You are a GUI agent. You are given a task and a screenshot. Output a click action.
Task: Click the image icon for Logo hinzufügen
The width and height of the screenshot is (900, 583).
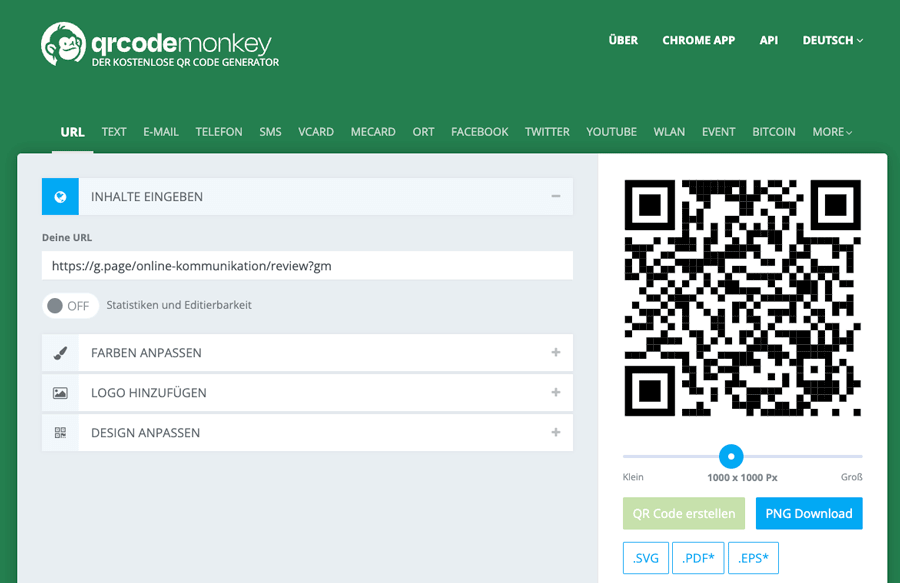pyautogui.click(x=60, y=393)
